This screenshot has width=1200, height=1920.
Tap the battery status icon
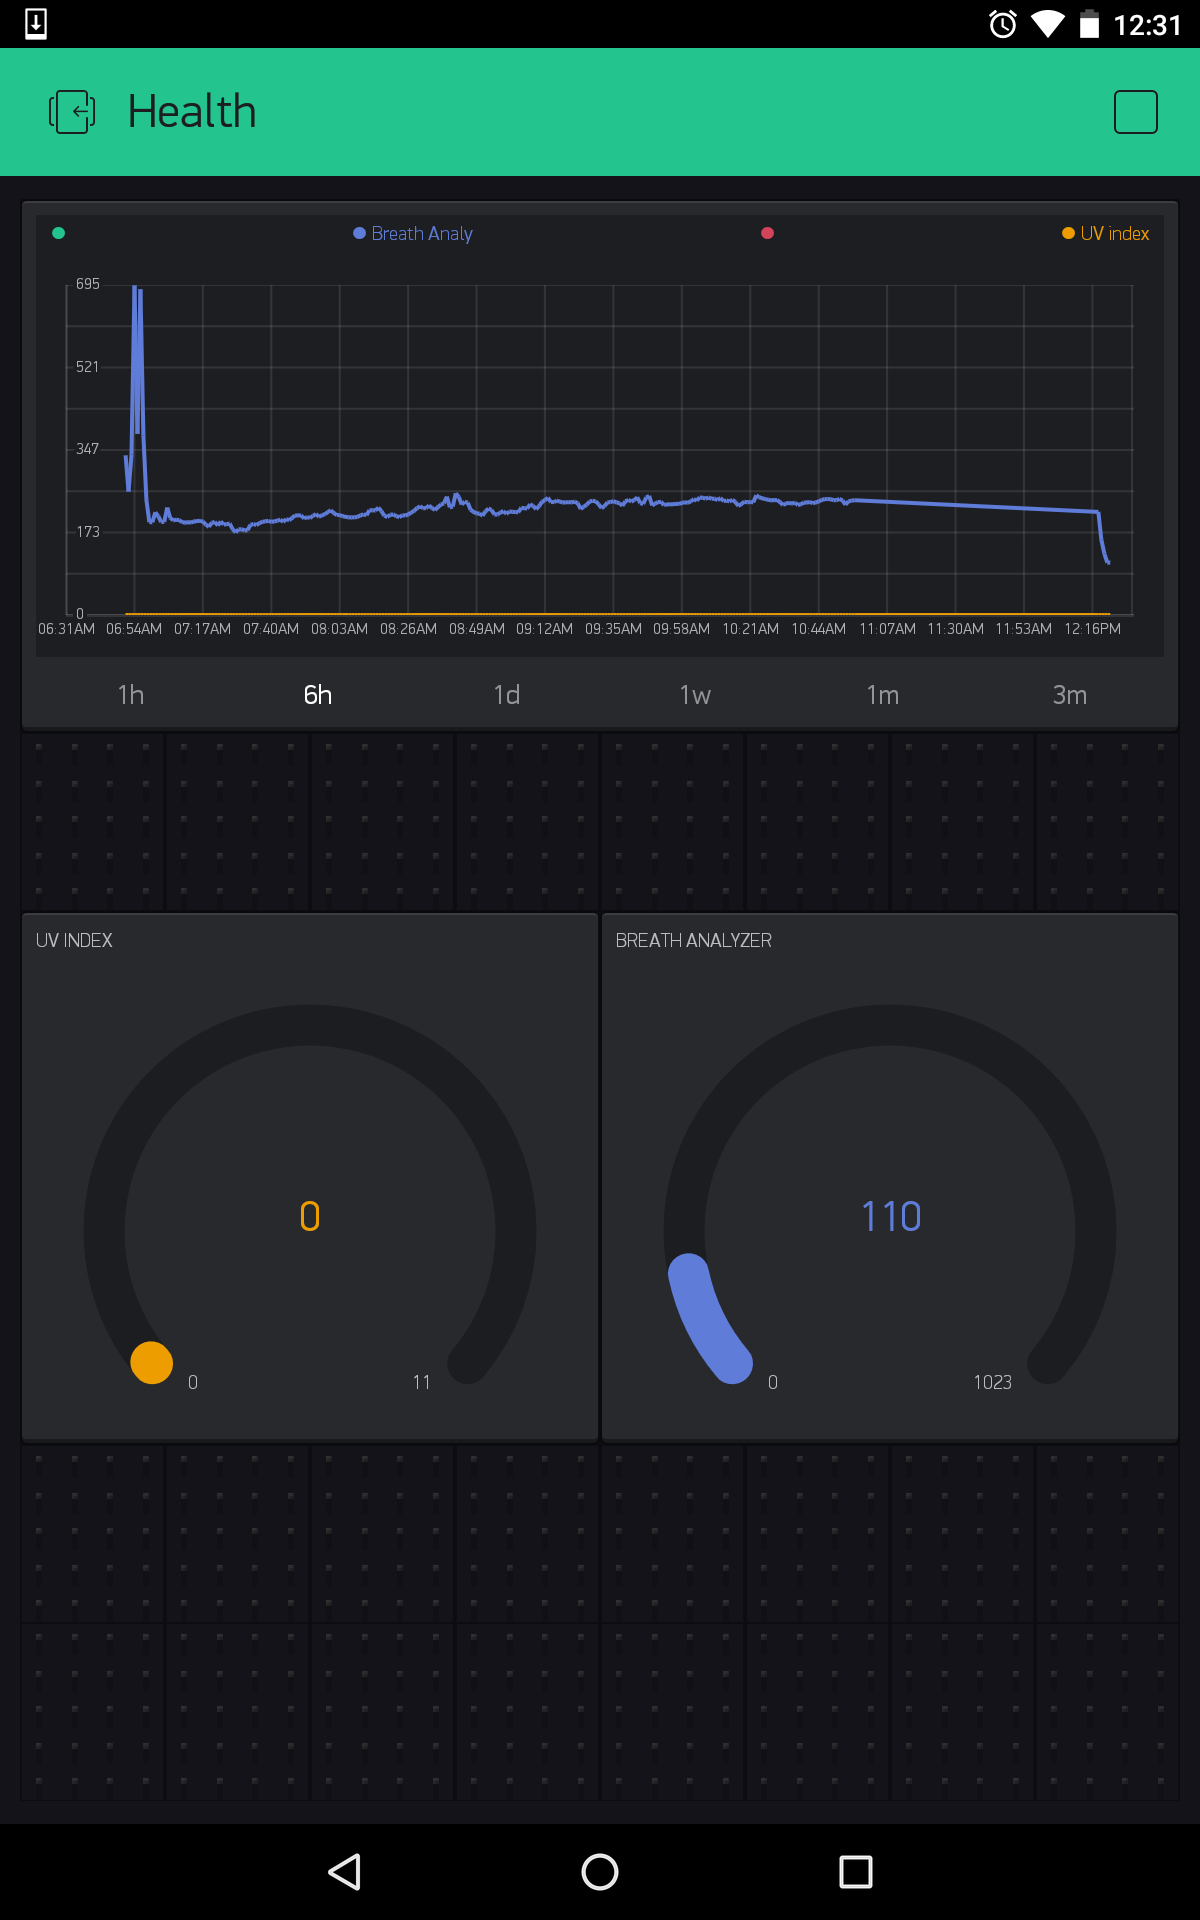click(1090, 24)
